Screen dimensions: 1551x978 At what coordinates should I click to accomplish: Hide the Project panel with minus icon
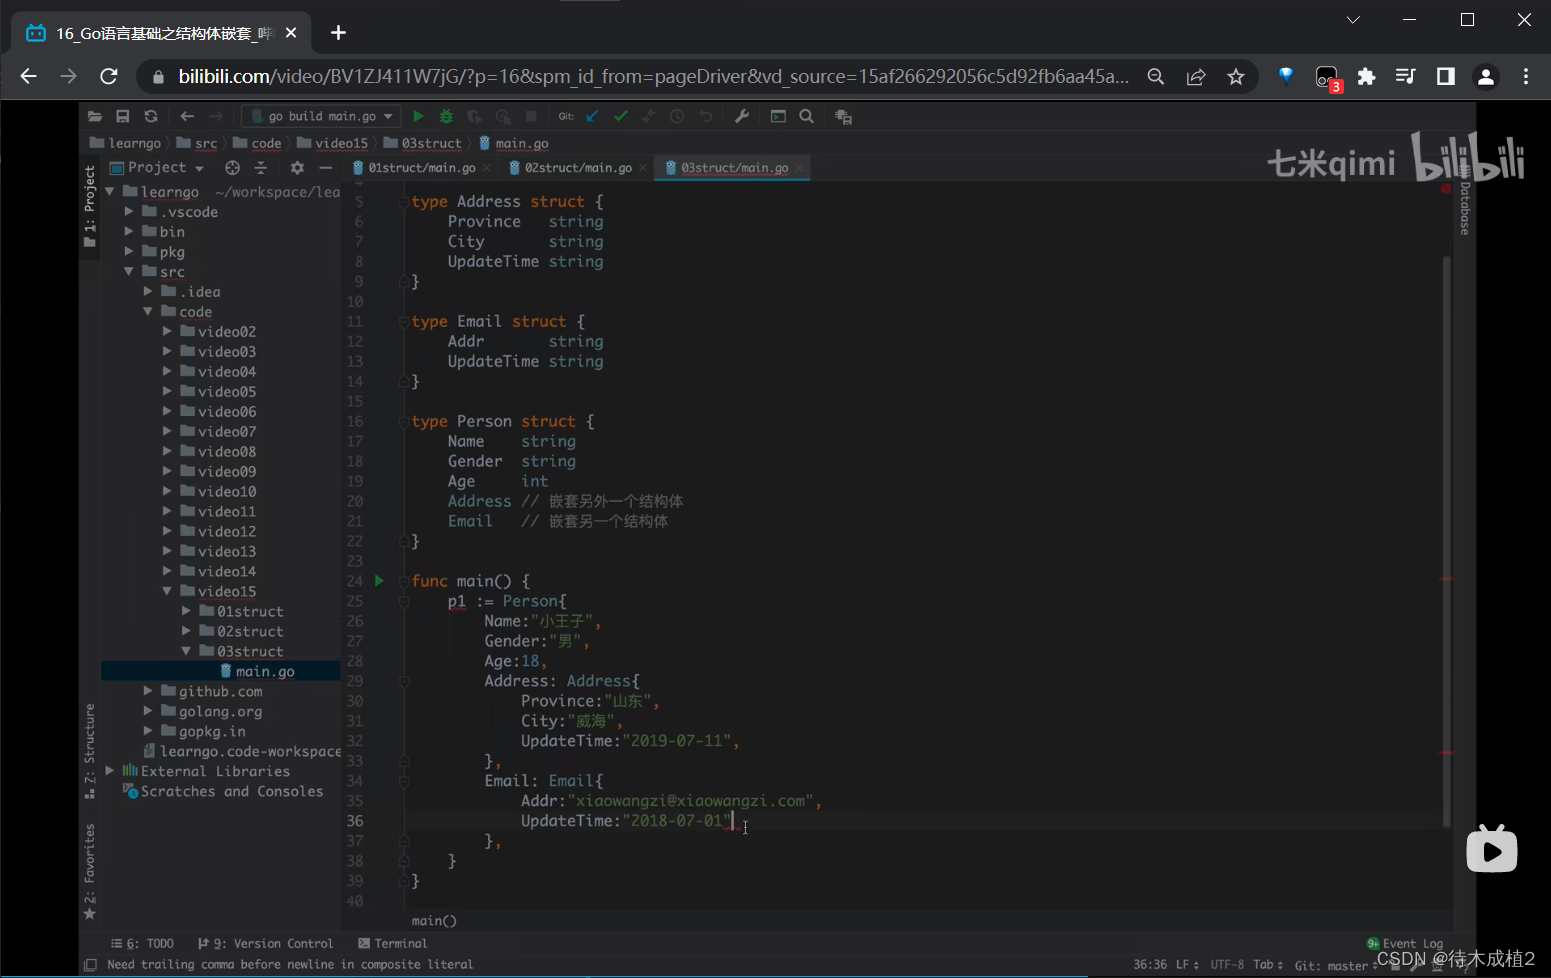[325, 168]
